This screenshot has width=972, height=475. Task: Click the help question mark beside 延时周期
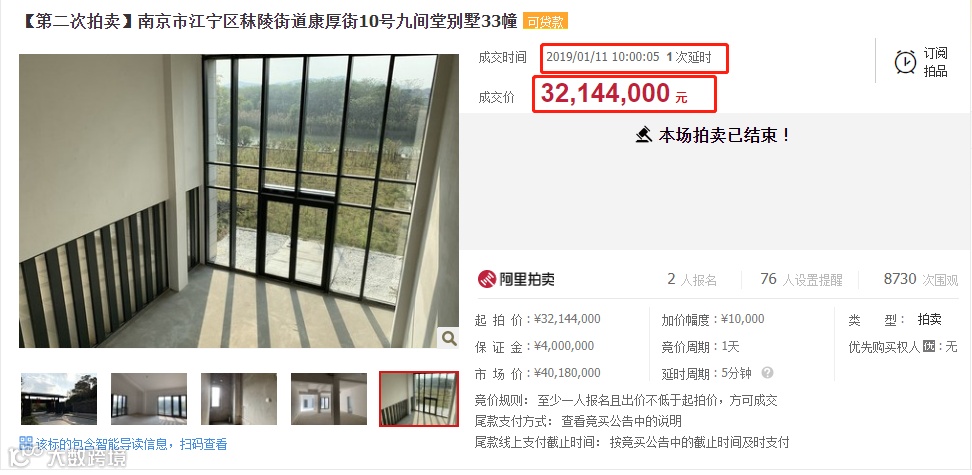[x=767, y=373]
